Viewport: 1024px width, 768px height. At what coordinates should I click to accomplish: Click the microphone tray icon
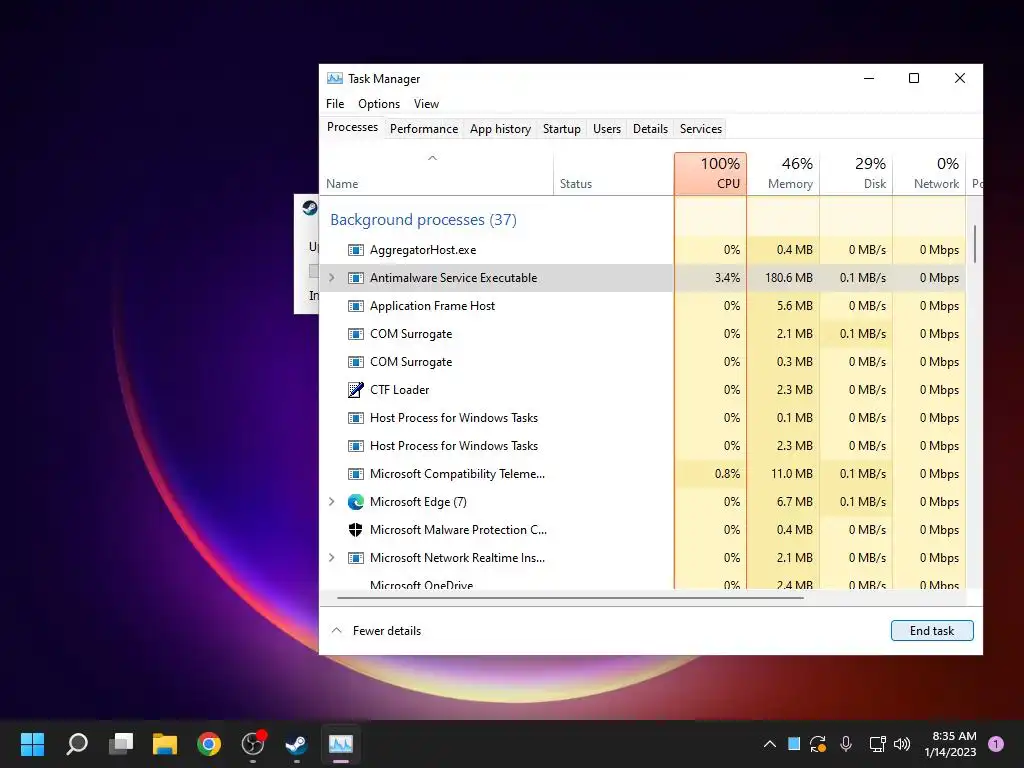coord(846,744)
